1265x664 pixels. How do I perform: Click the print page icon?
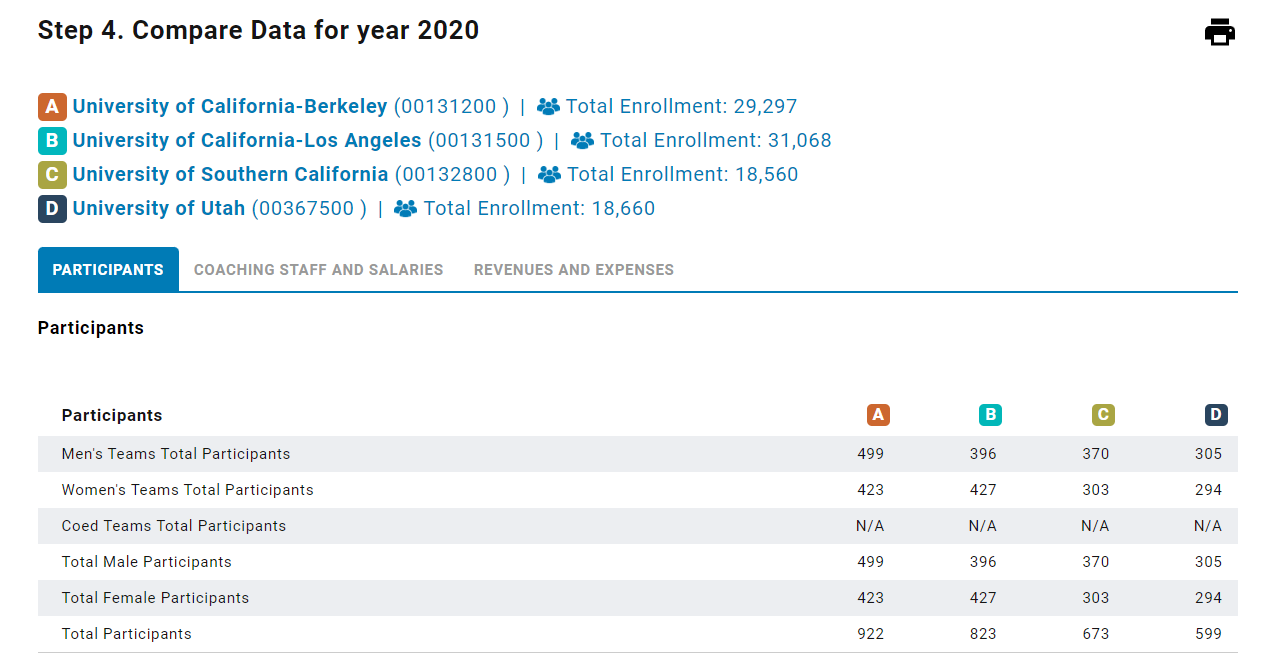(x=1220, y=32)
